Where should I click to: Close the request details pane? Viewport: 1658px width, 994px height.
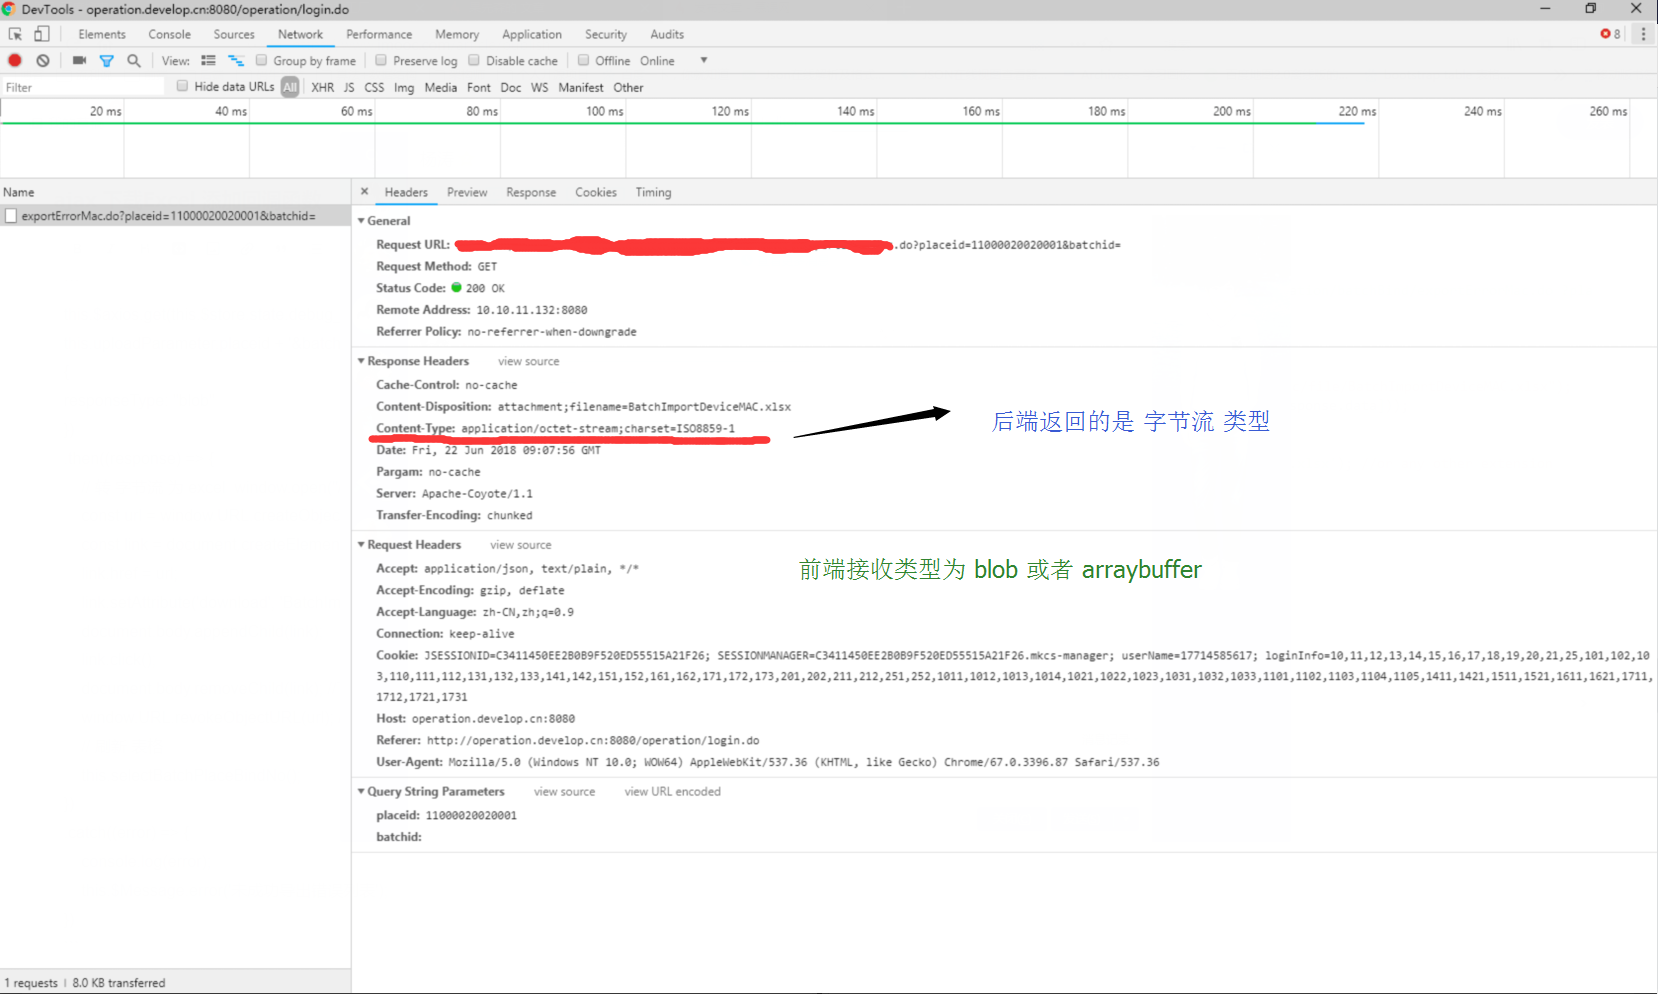click(x=365, y=191)
